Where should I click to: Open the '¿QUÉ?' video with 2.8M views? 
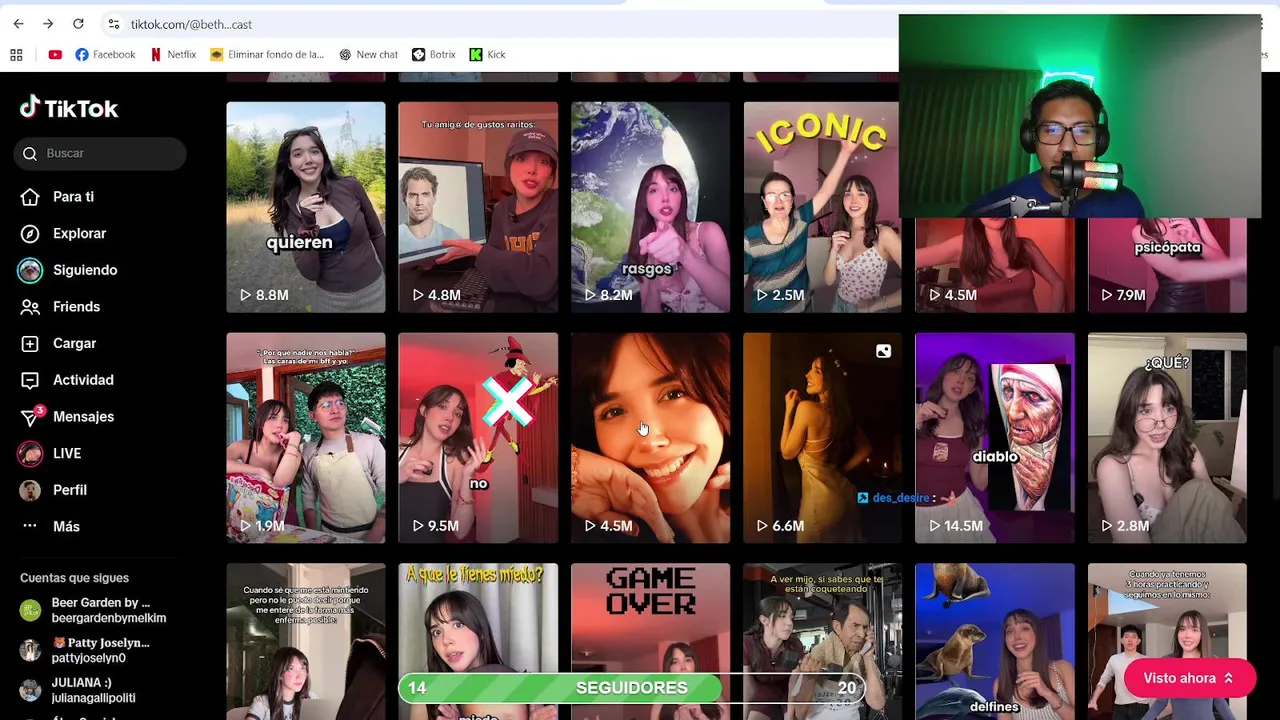pyautogui.click(x=1167, y=438)
